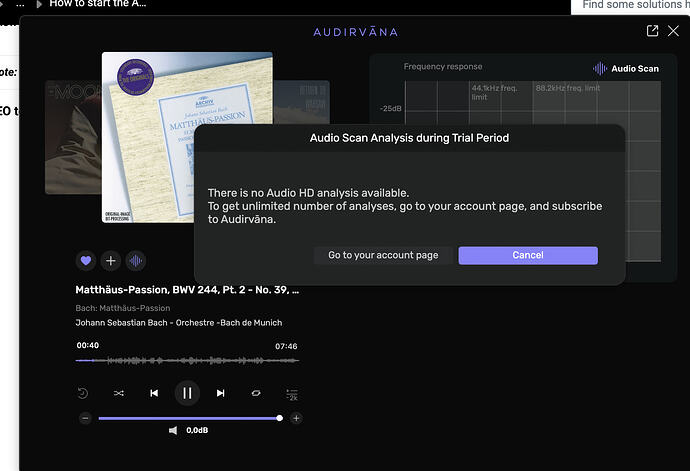The width and height of the screenshot is (690, 471).
Task: Click artist Johann Sebastian Bach text
Action: (121, 323)
